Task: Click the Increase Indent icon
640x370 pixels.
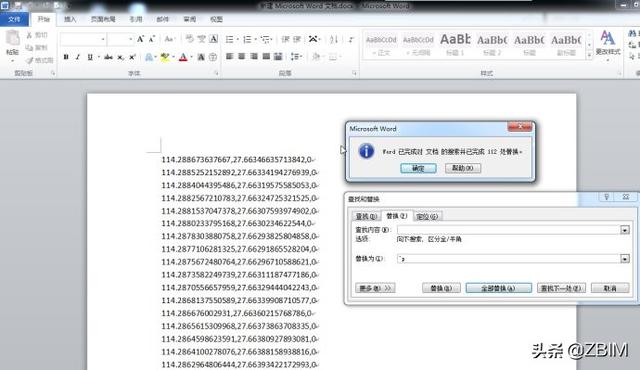Action: coord(297,39)
